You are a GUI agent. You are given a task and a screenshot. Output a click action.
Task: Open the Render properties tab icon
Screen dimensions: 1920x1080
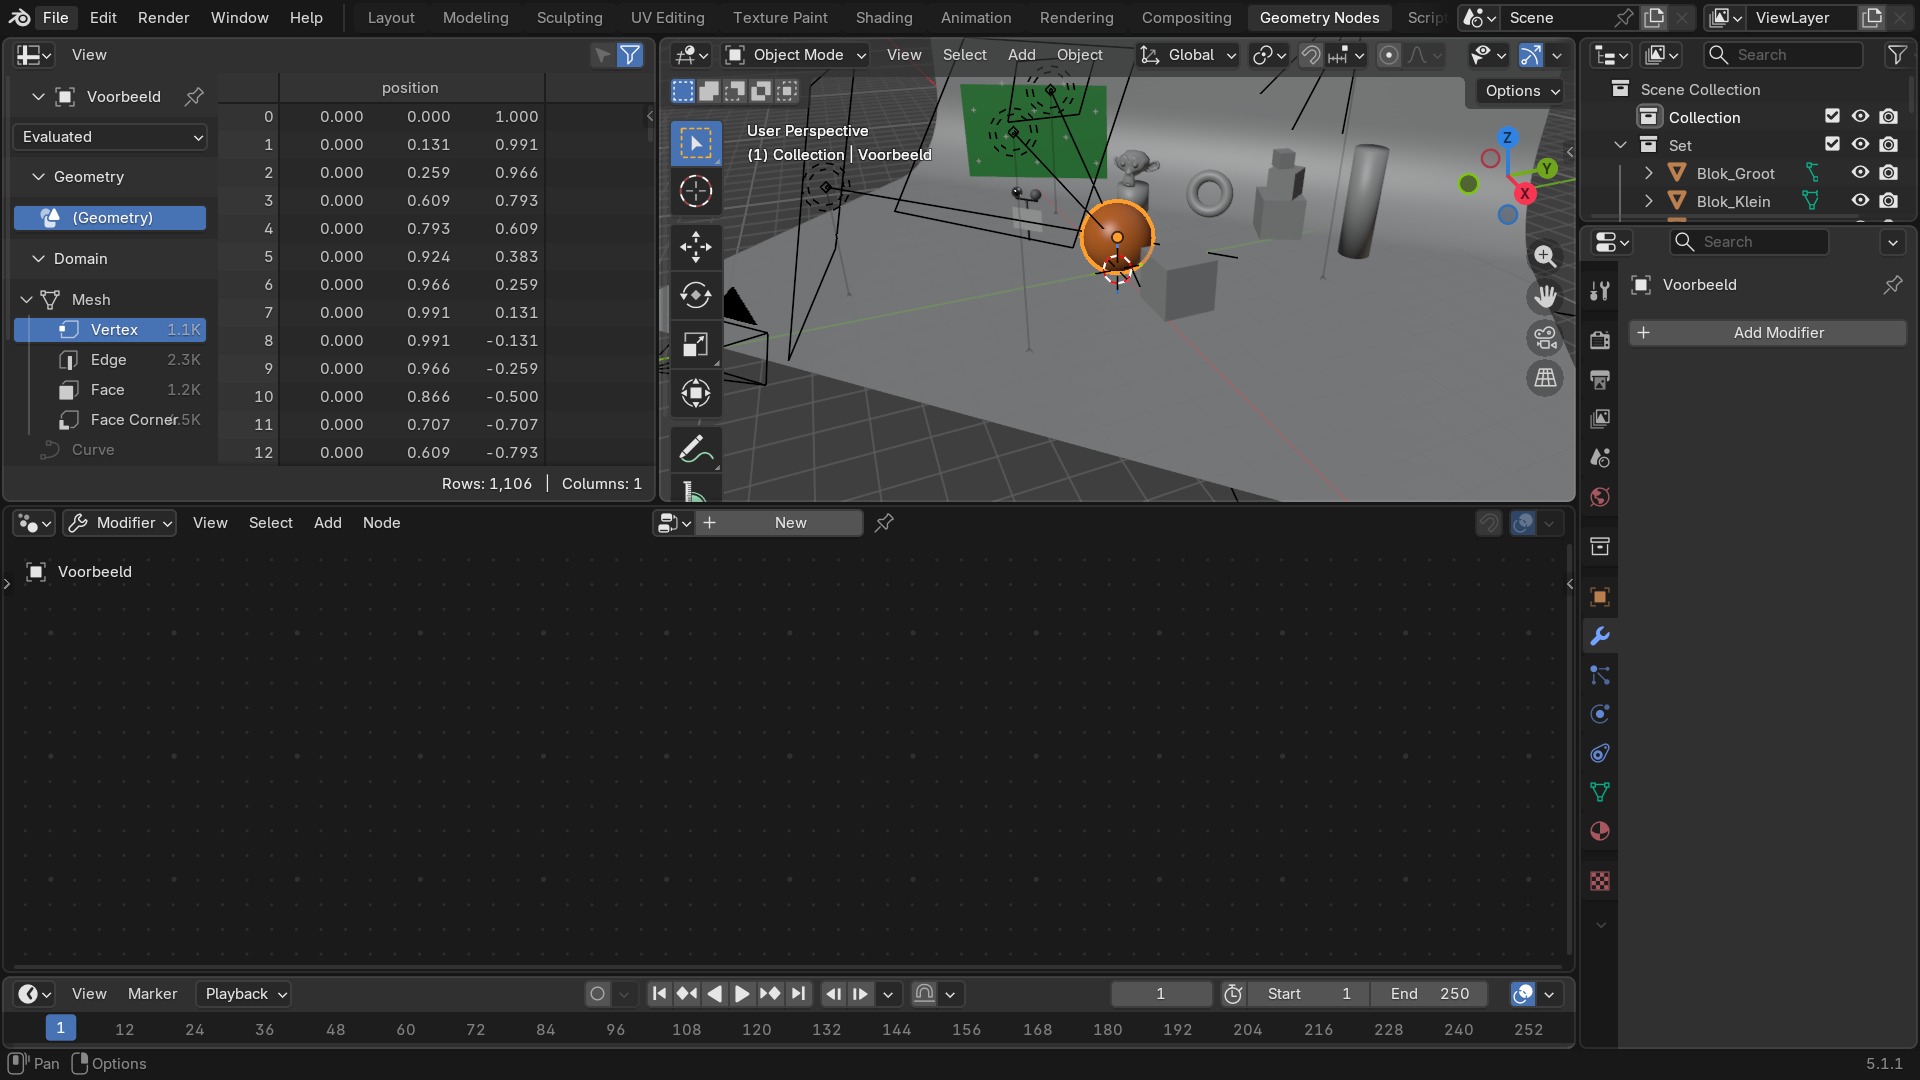[1600, 340]
